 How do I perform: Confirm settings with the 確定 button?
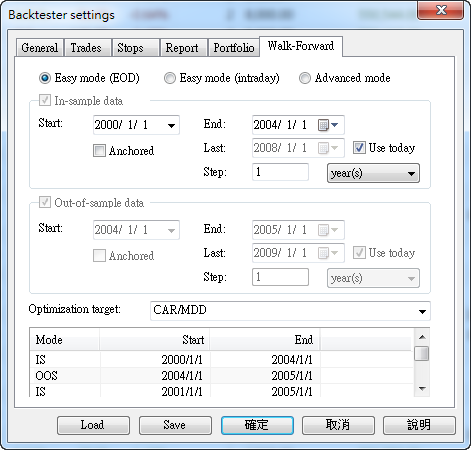pyautogui.click(x=257, y=425)
